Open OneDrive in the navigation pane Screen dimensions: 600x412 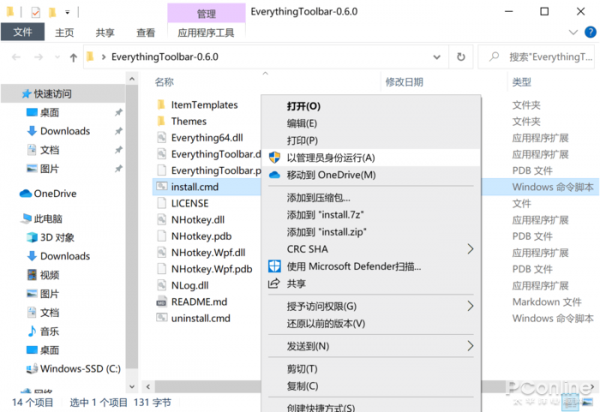54,193
